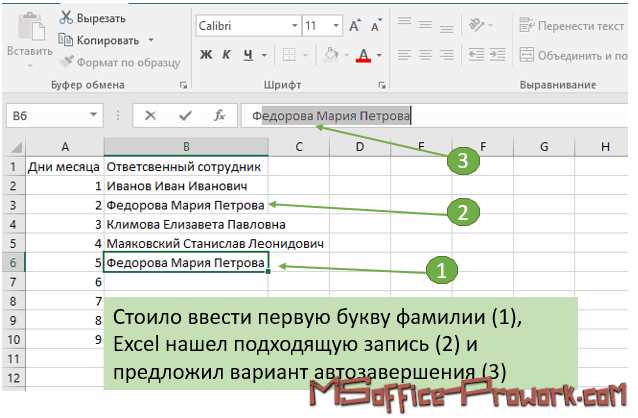
Task: Select row 12 header
Action: tap(13, 378)
